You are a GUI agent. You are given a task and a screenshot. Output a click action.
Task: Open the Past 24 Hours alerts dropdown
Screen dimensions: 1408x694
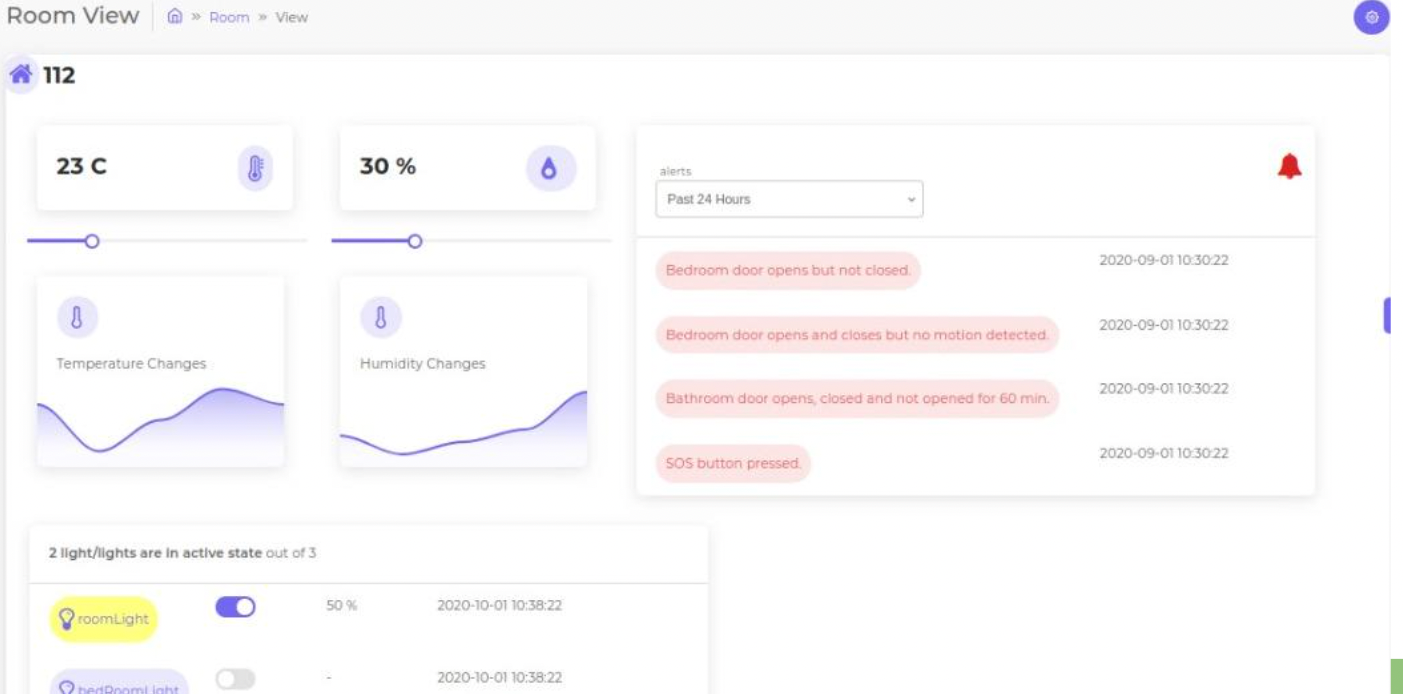(x=789, y=199)
